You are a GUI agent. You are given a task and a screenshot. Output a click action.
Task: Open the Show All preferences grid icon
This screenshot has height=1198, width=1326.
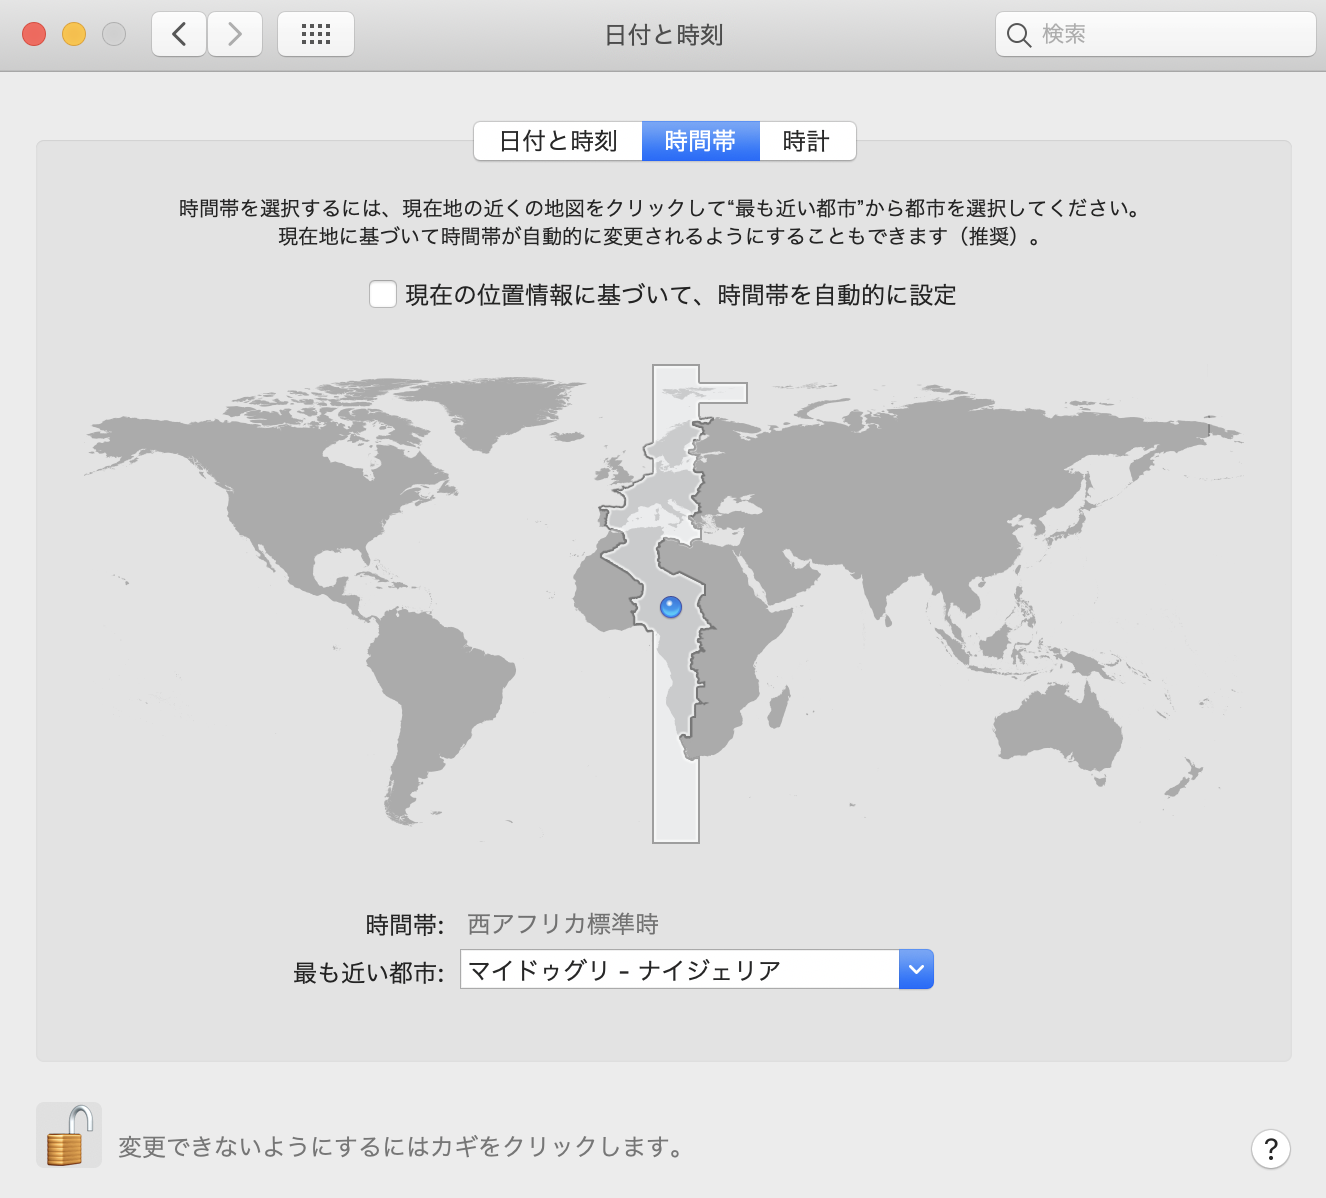[315, 33]
